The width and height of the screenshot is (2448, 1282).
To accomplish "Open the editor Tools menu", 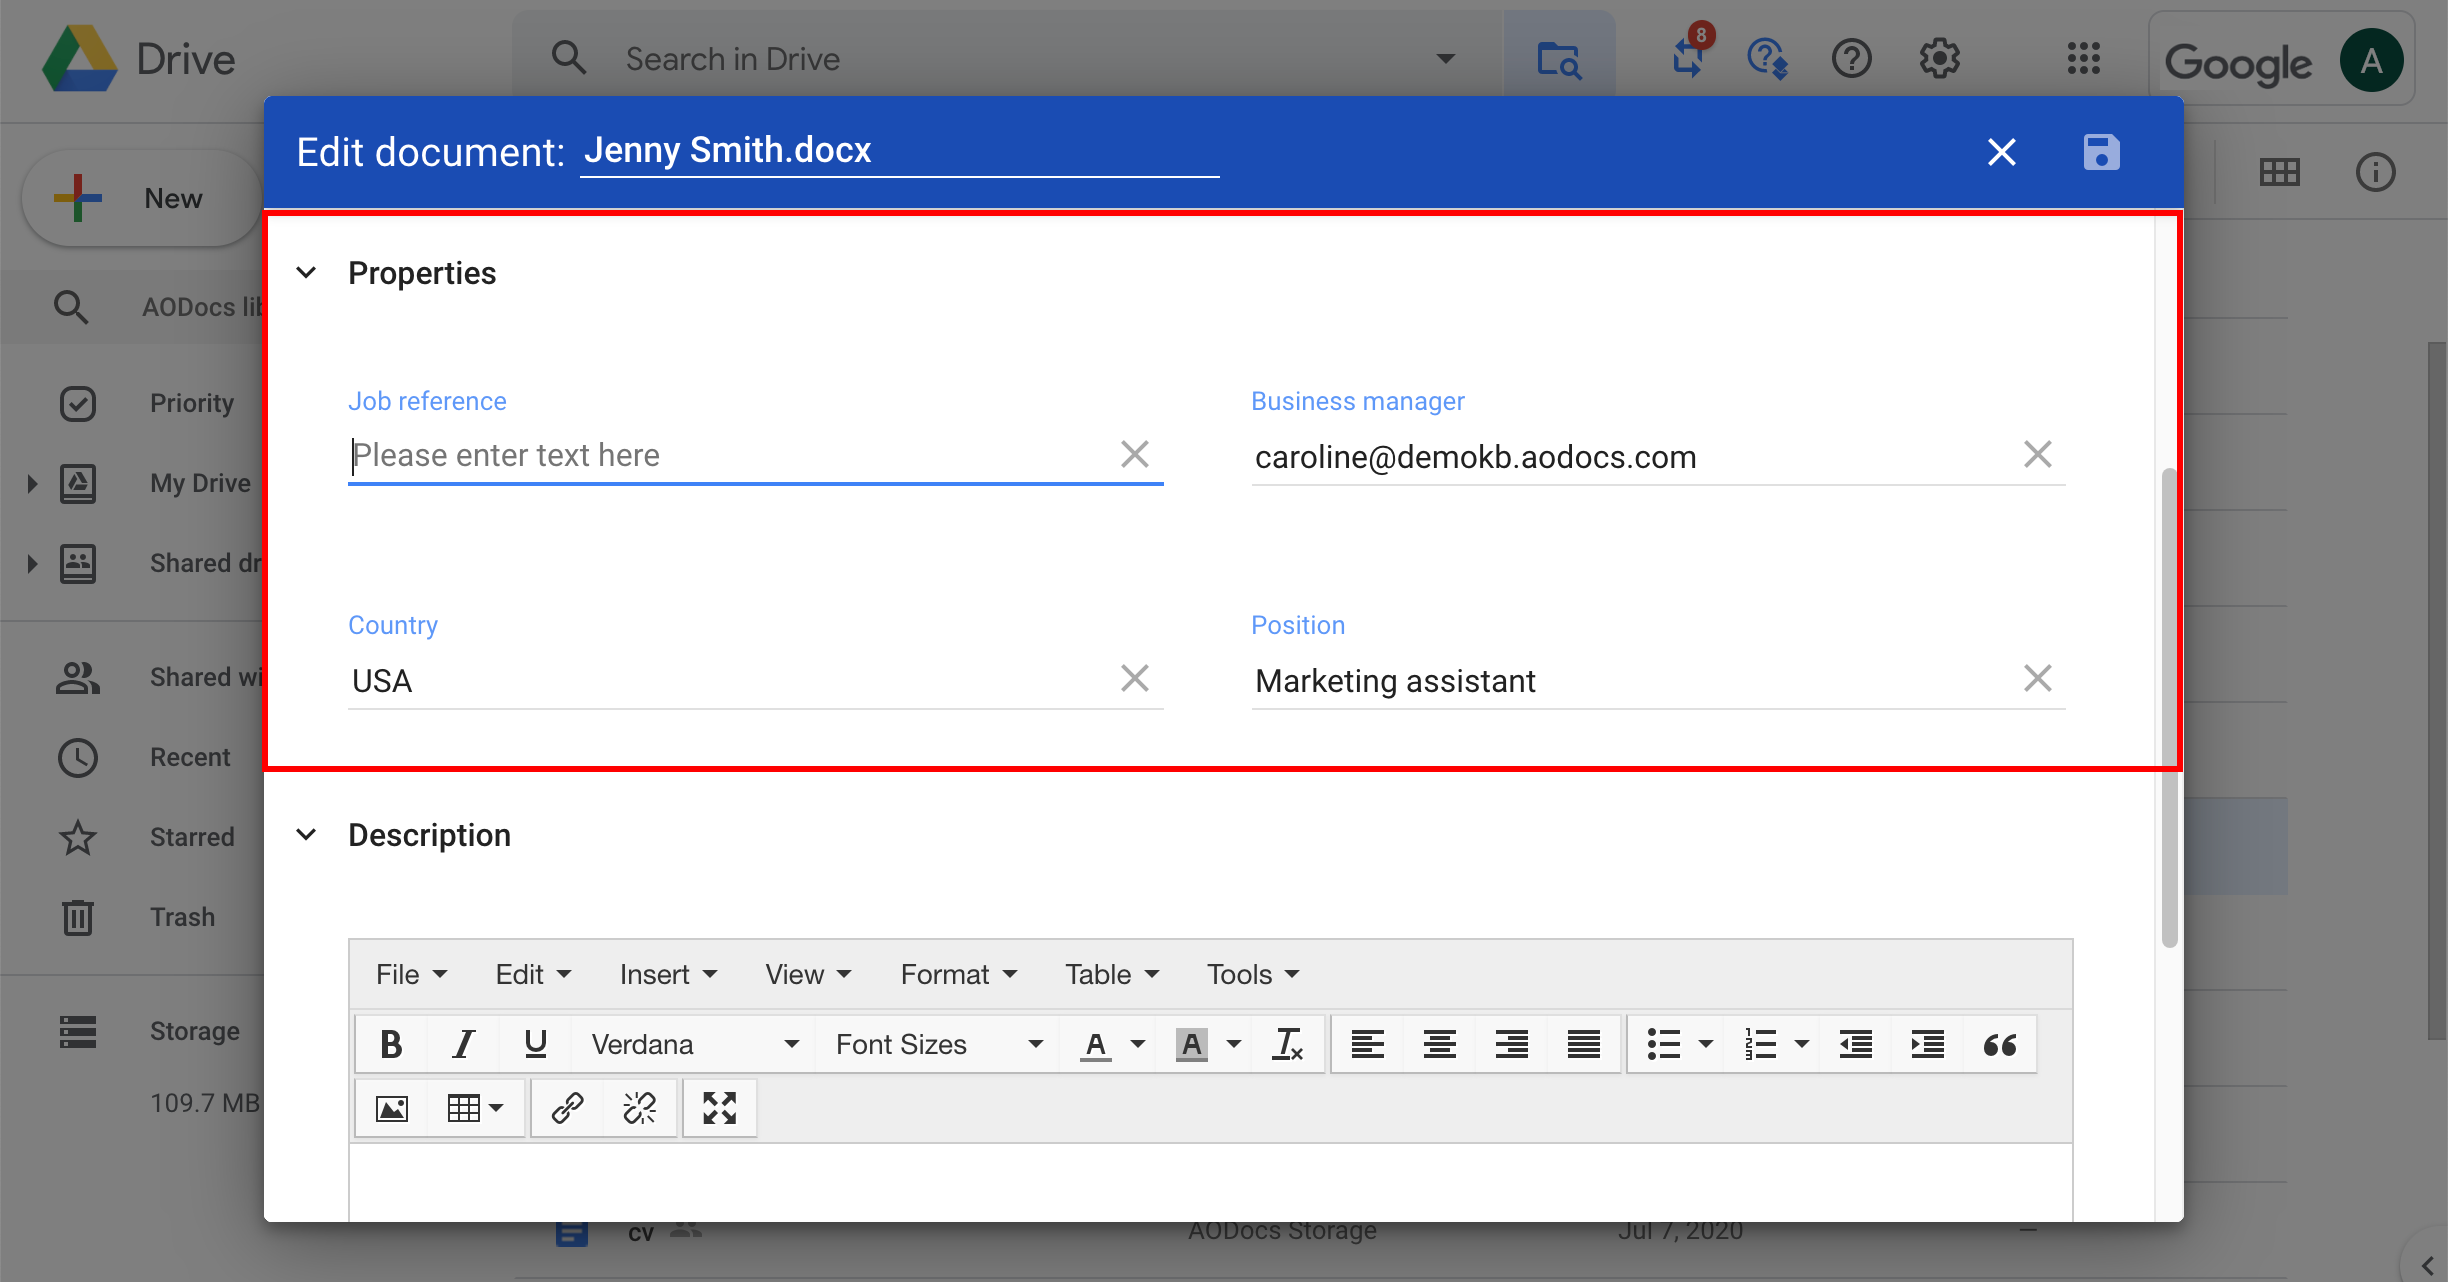I will 1252,974.
